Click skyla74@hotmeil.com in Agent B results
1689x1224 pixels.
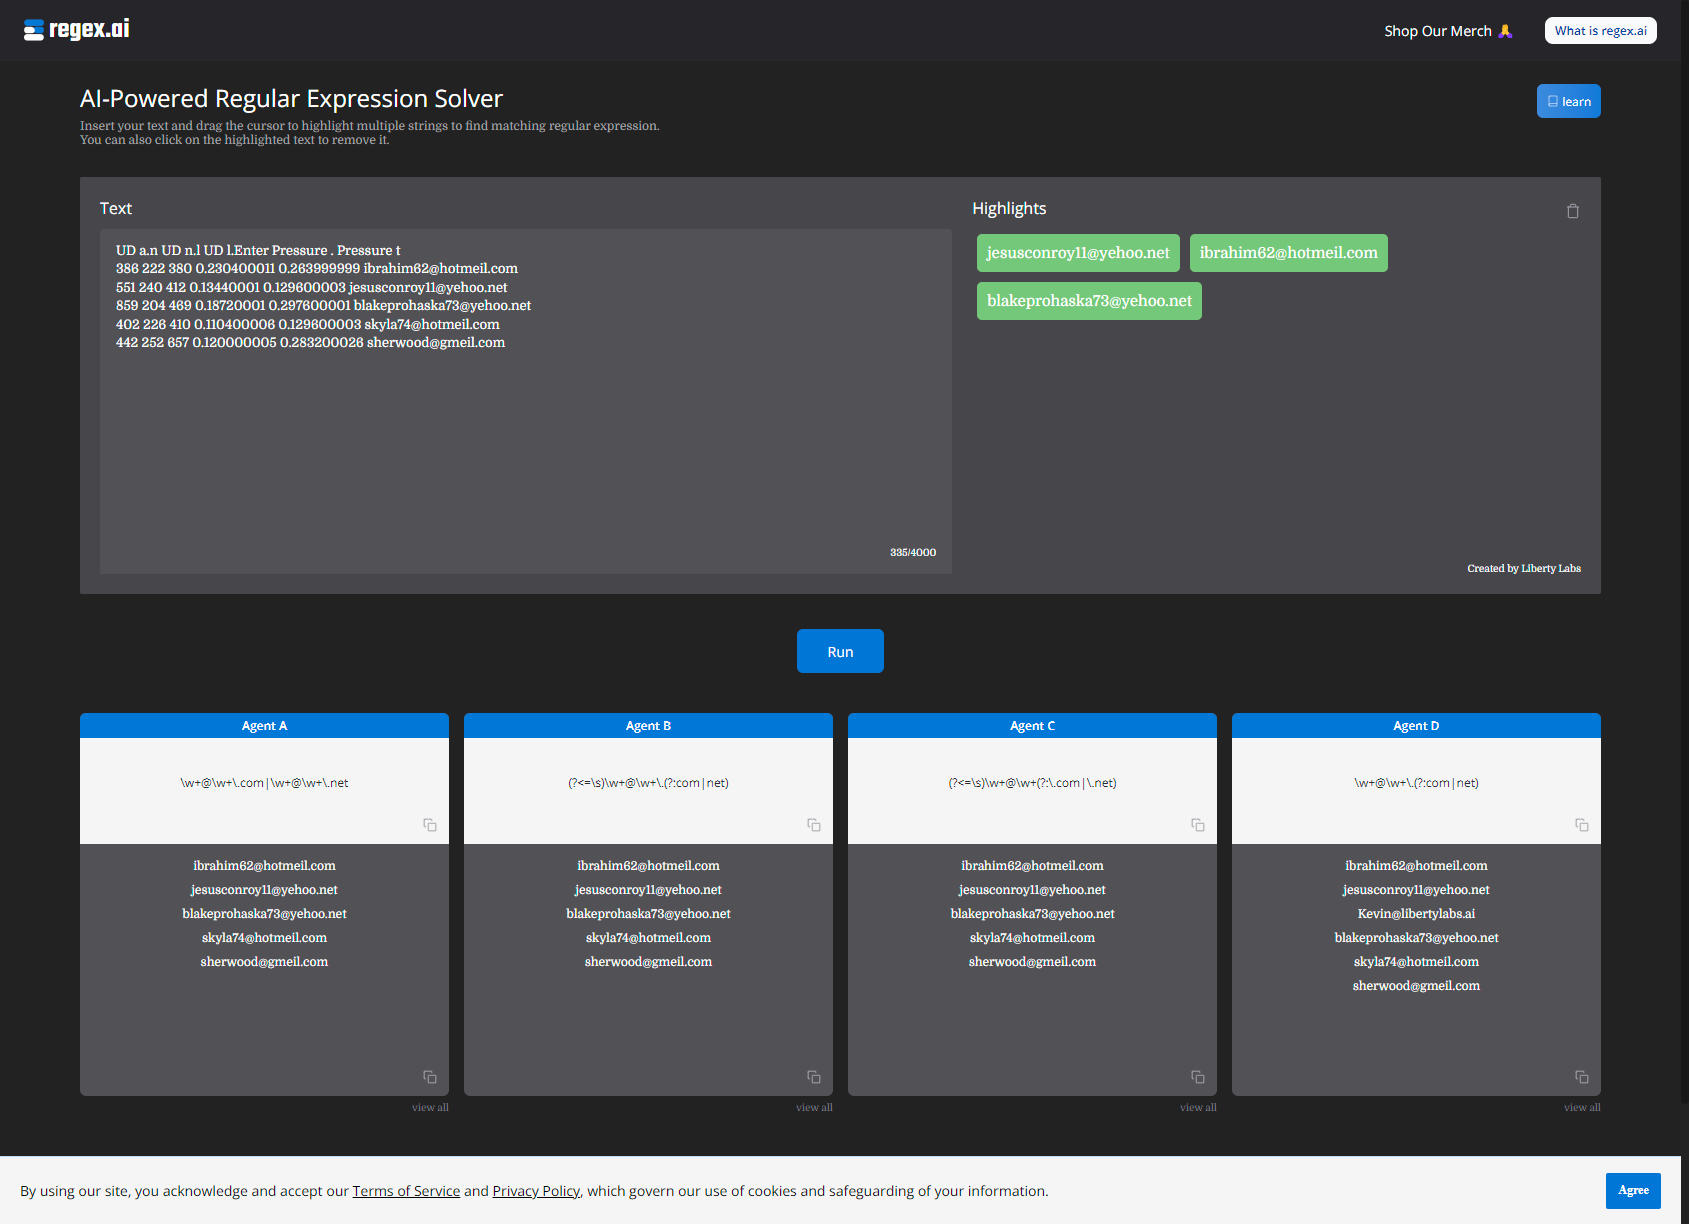648,938
